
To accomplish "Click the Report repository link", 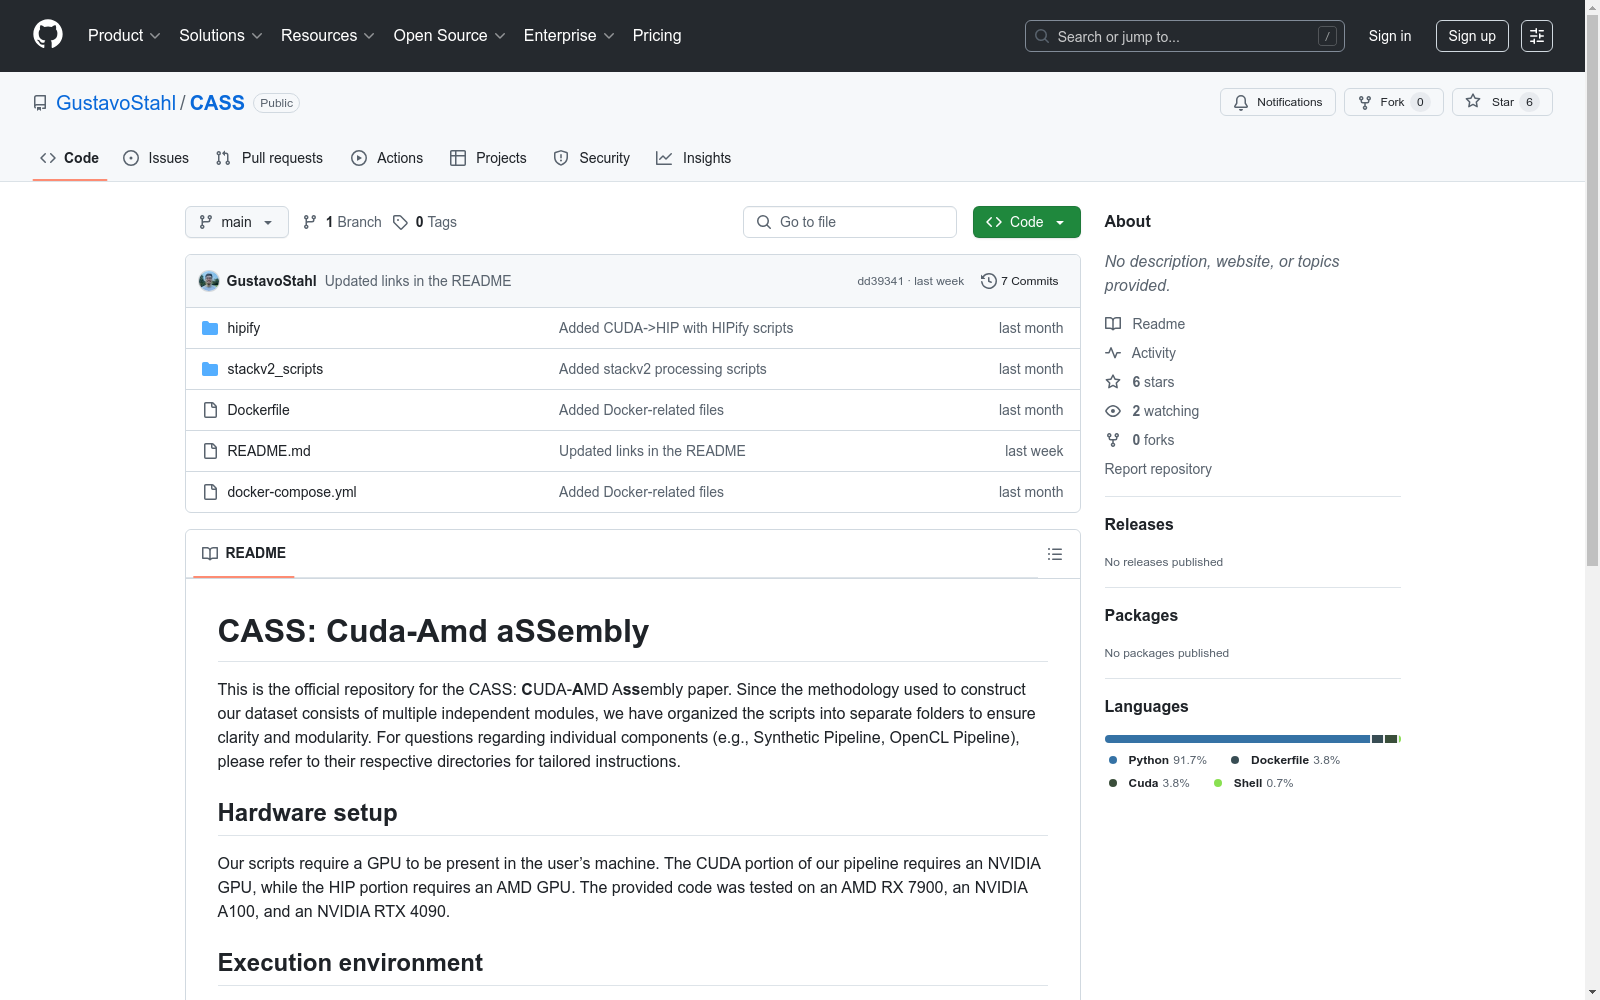I will point(1158,469).
